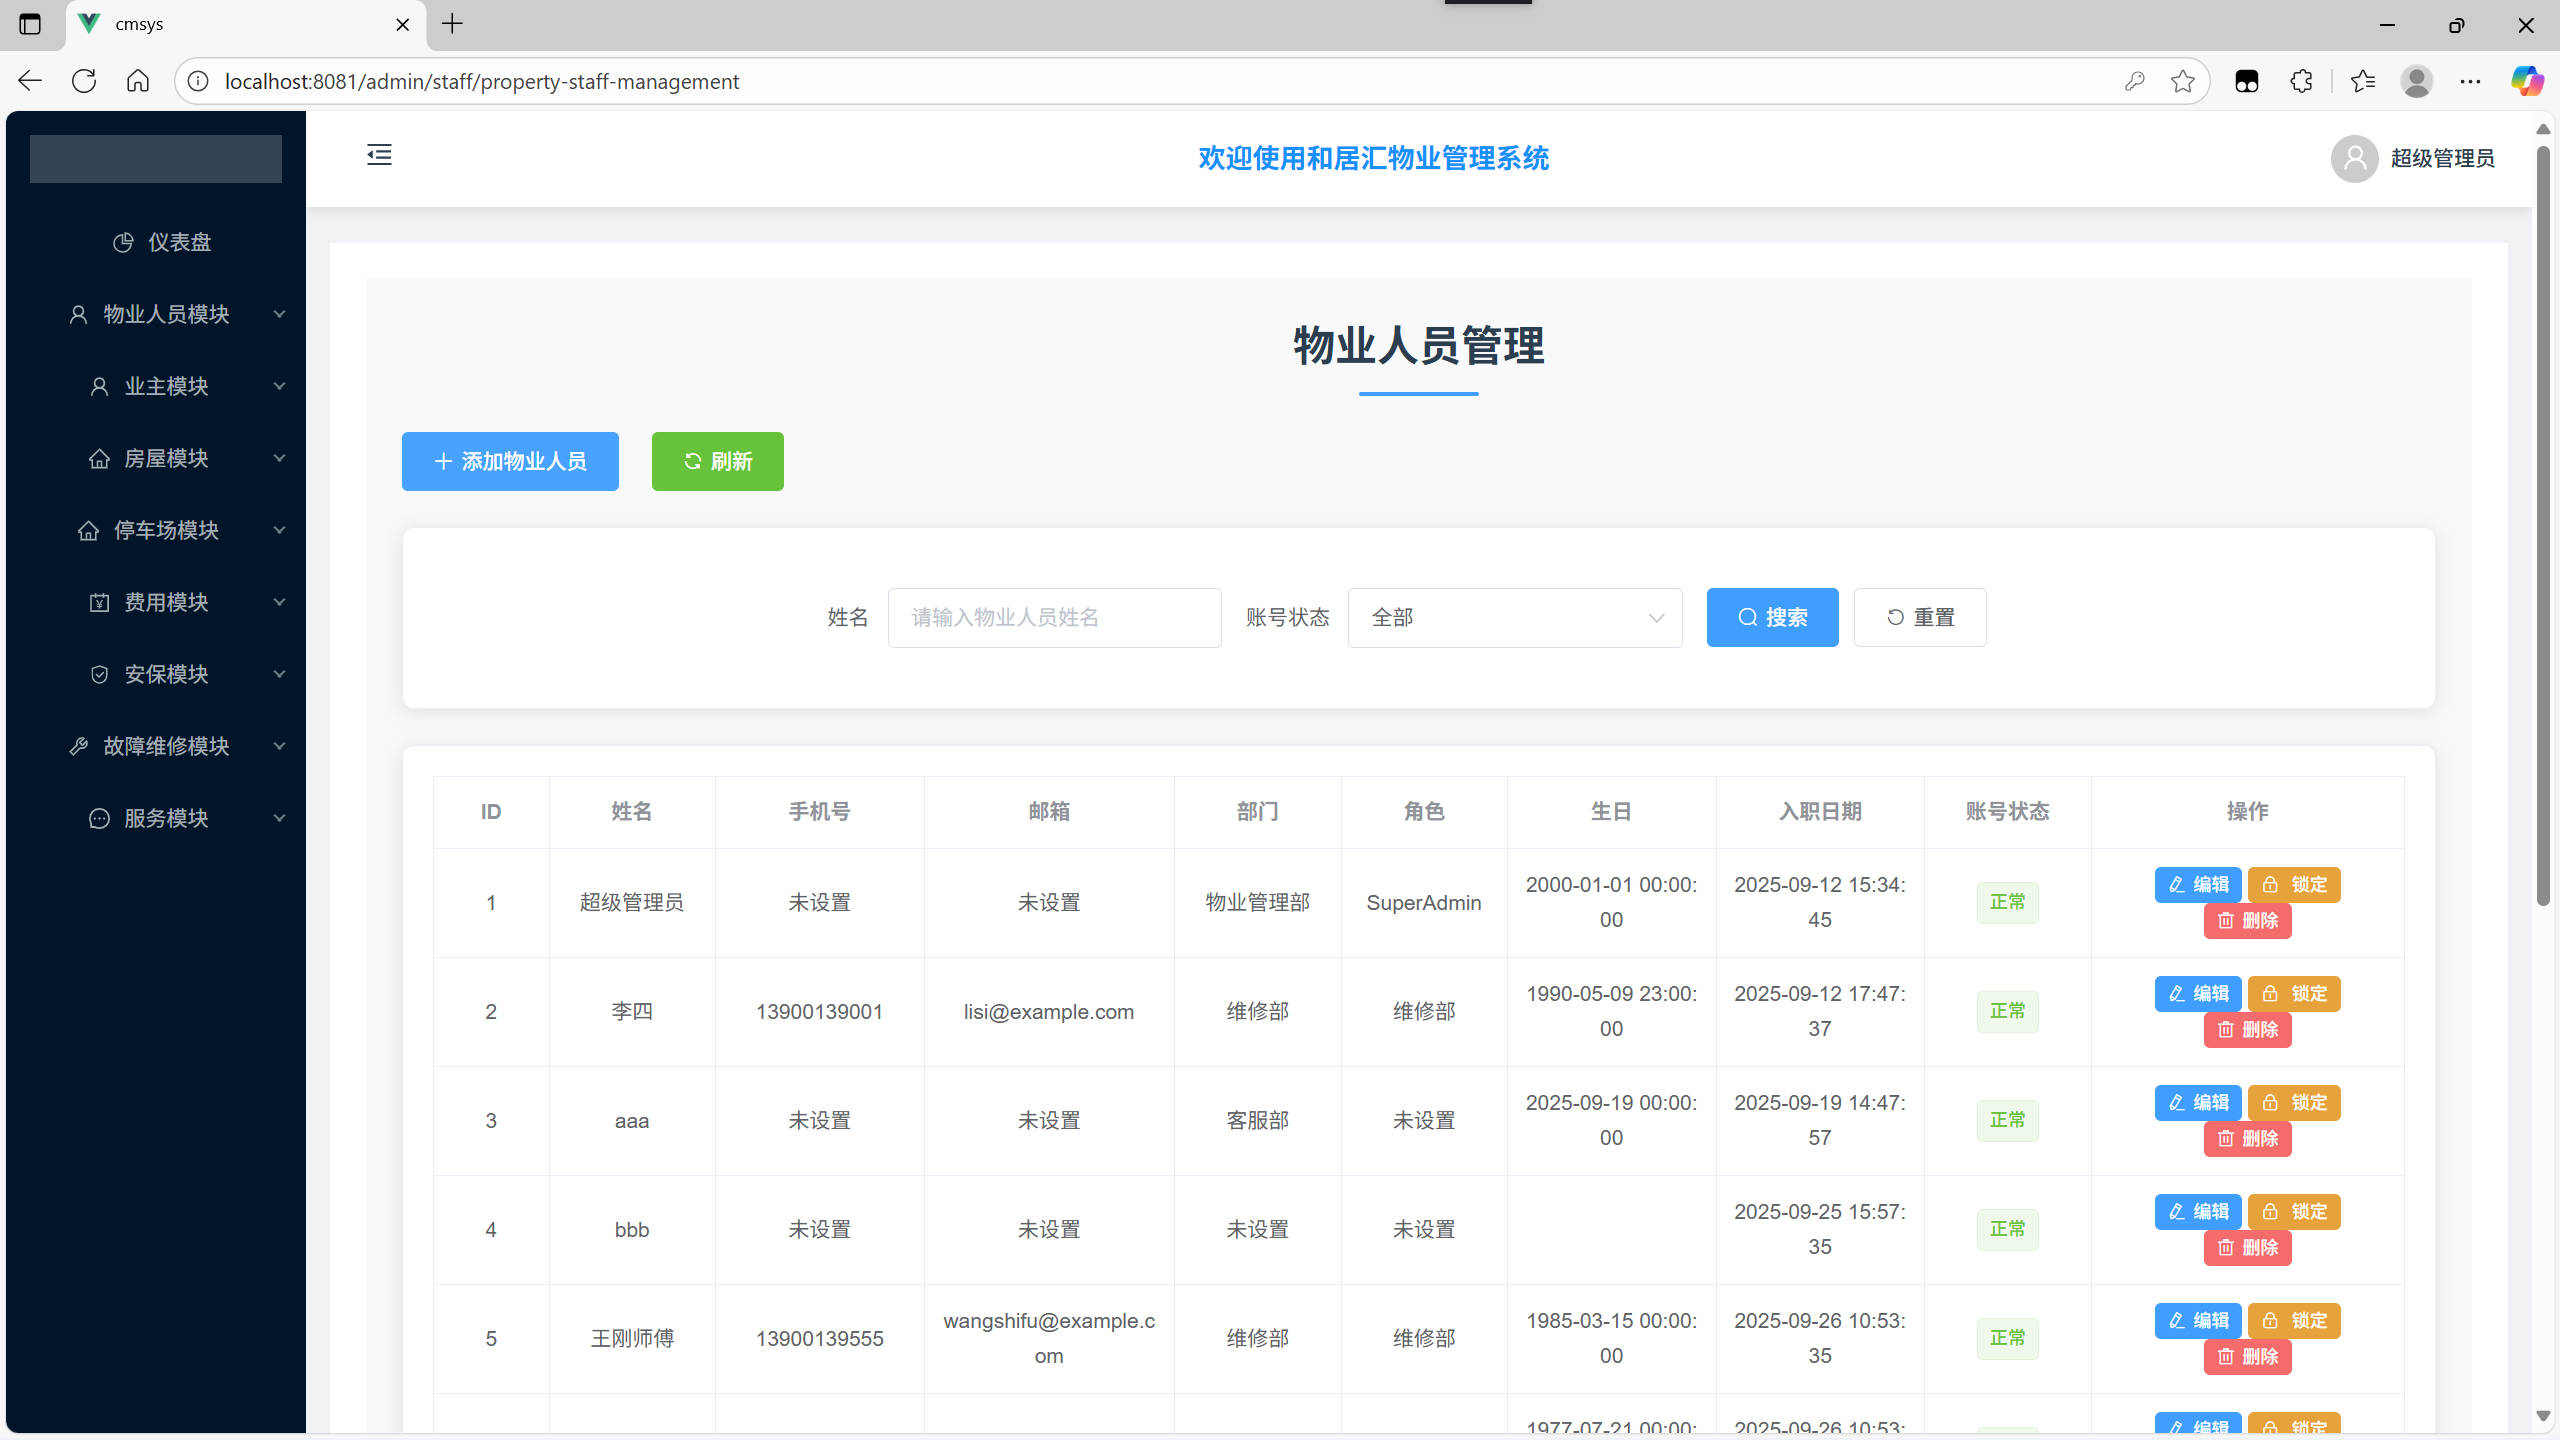Click the house icon beside 房屋模块
Screen dimensions: 2560x1440
[x=99, y=458]
